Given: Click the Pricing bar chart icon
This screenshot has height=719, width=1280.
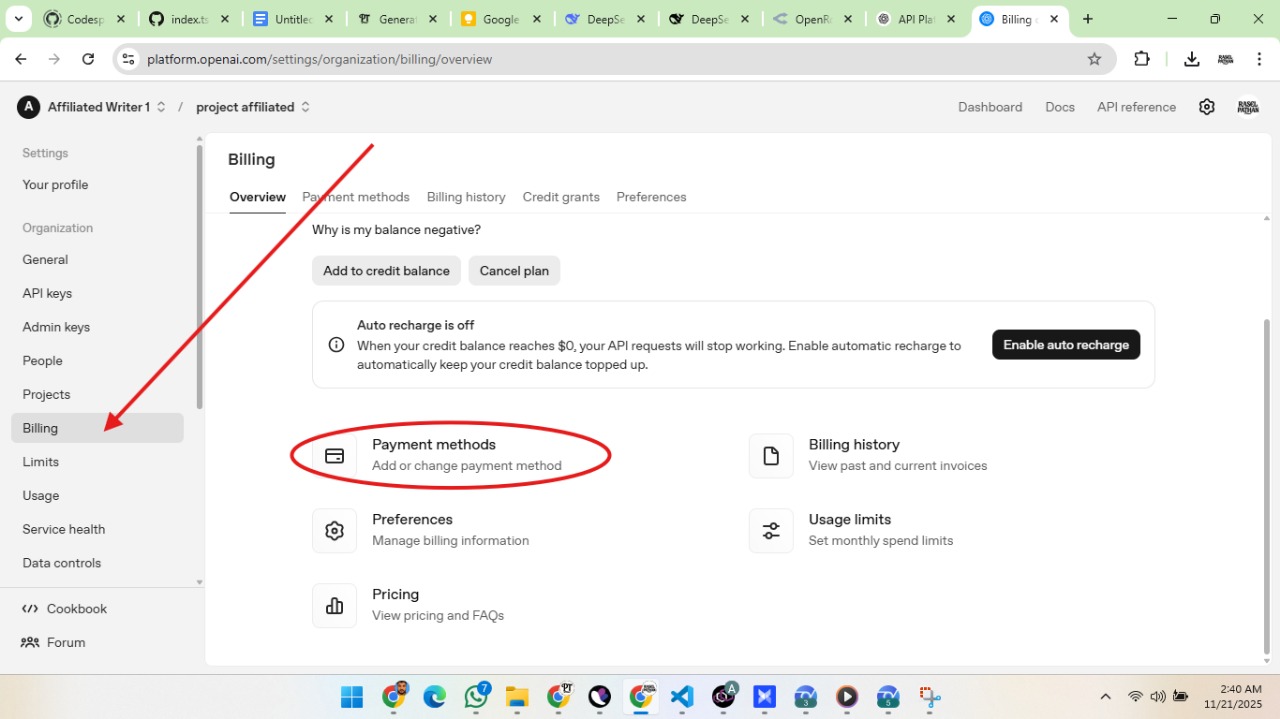Looking at the screenshot, I should [x=335, y=606].
